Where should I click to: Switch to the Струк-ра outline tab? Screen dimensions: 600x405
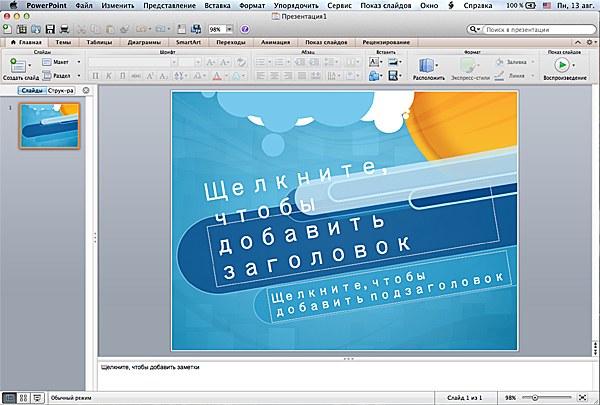63,91
